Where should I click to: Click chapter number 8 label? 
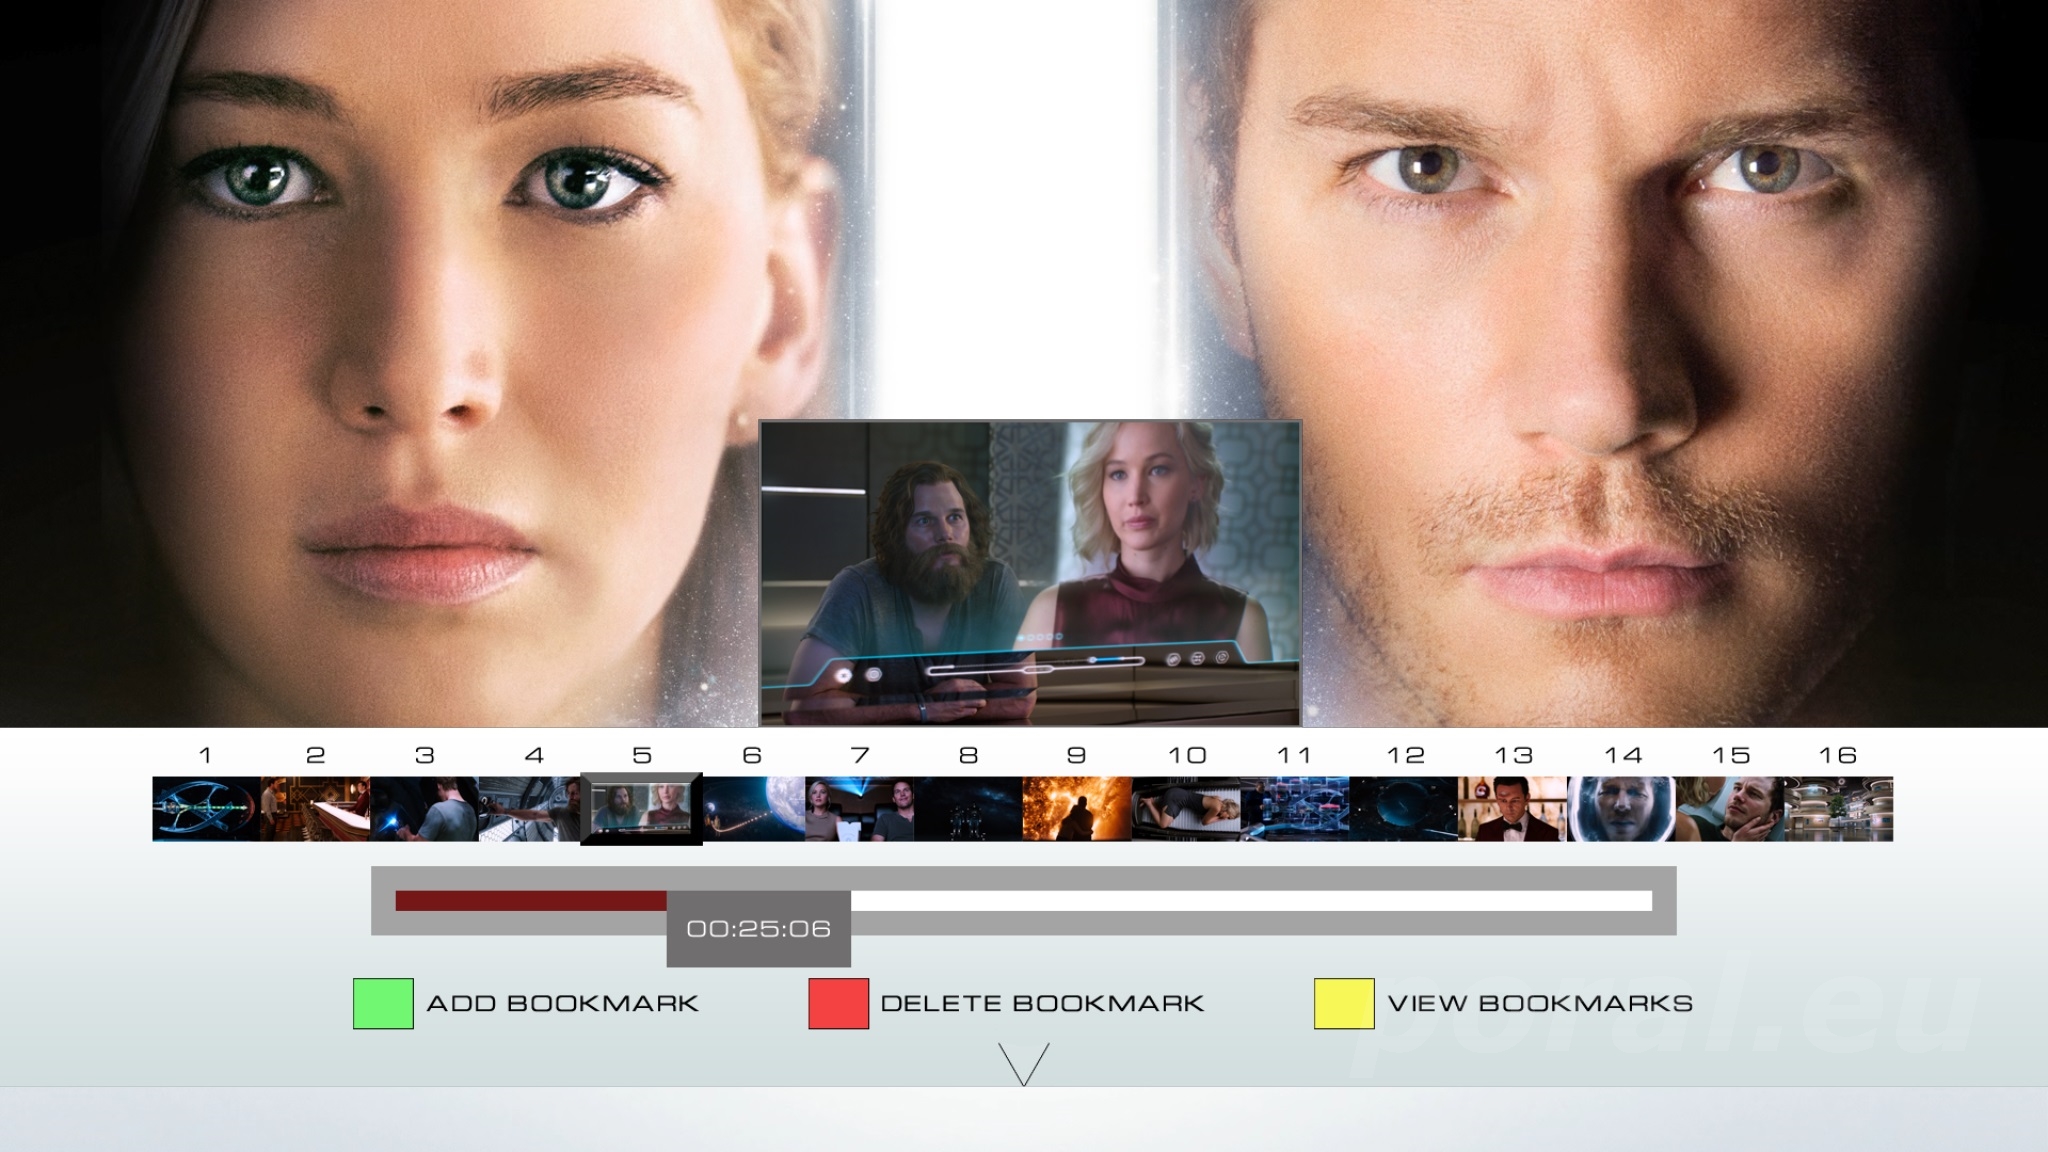(968, 755)
